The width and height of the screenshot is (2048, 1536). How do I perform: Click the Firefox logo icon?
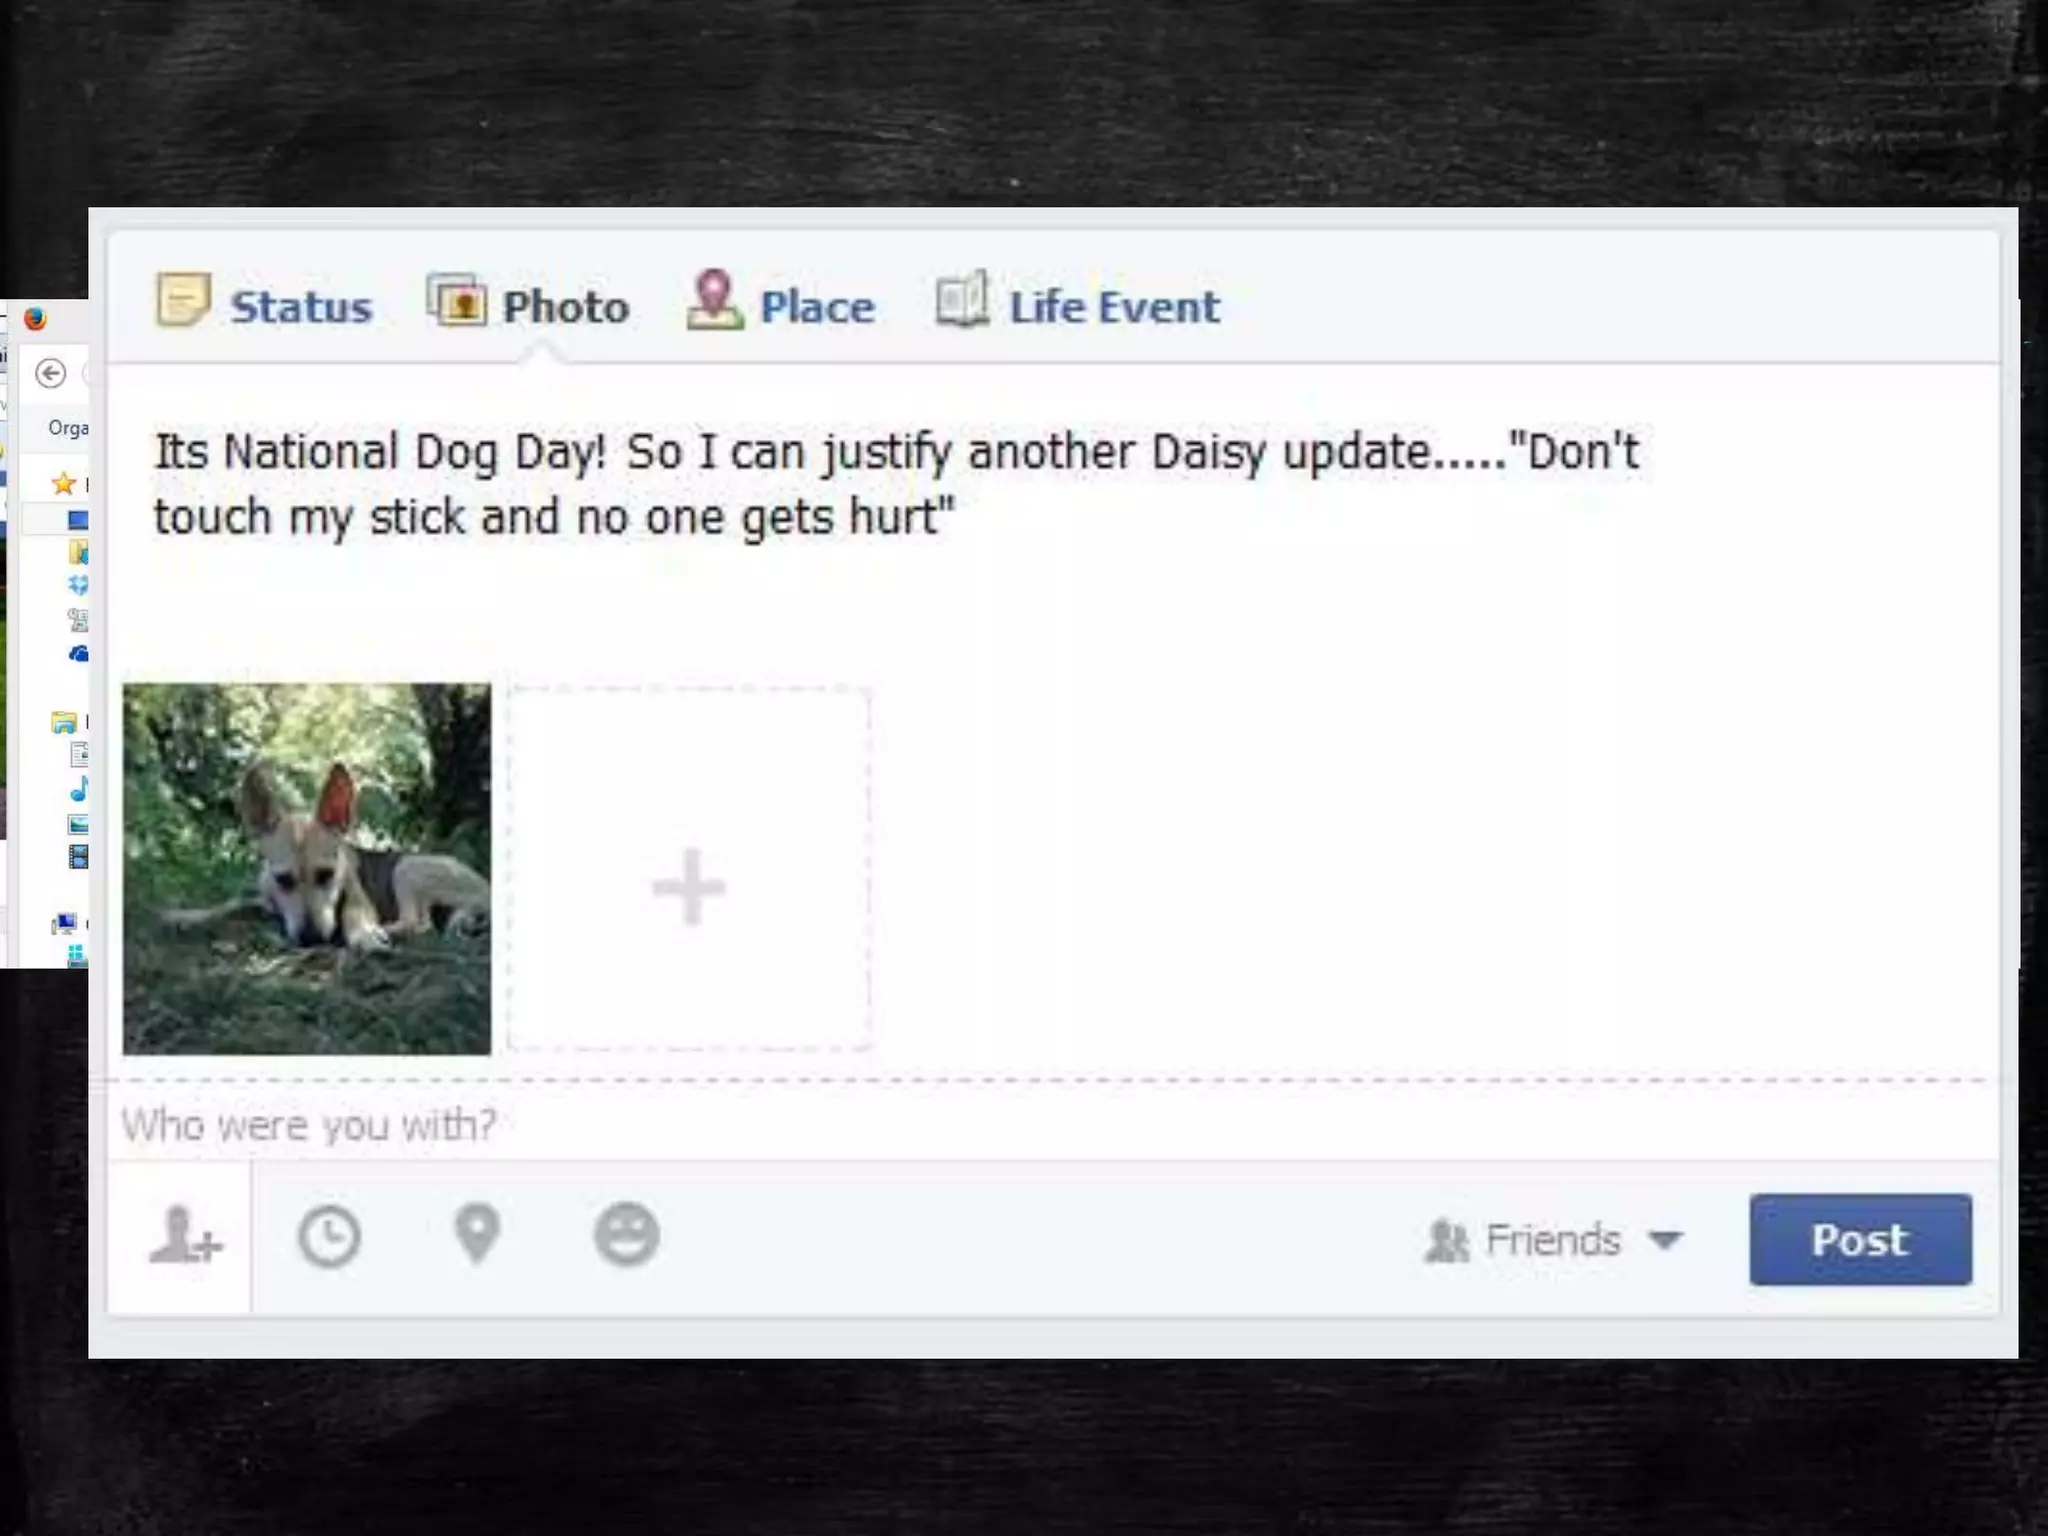(36, 319)
